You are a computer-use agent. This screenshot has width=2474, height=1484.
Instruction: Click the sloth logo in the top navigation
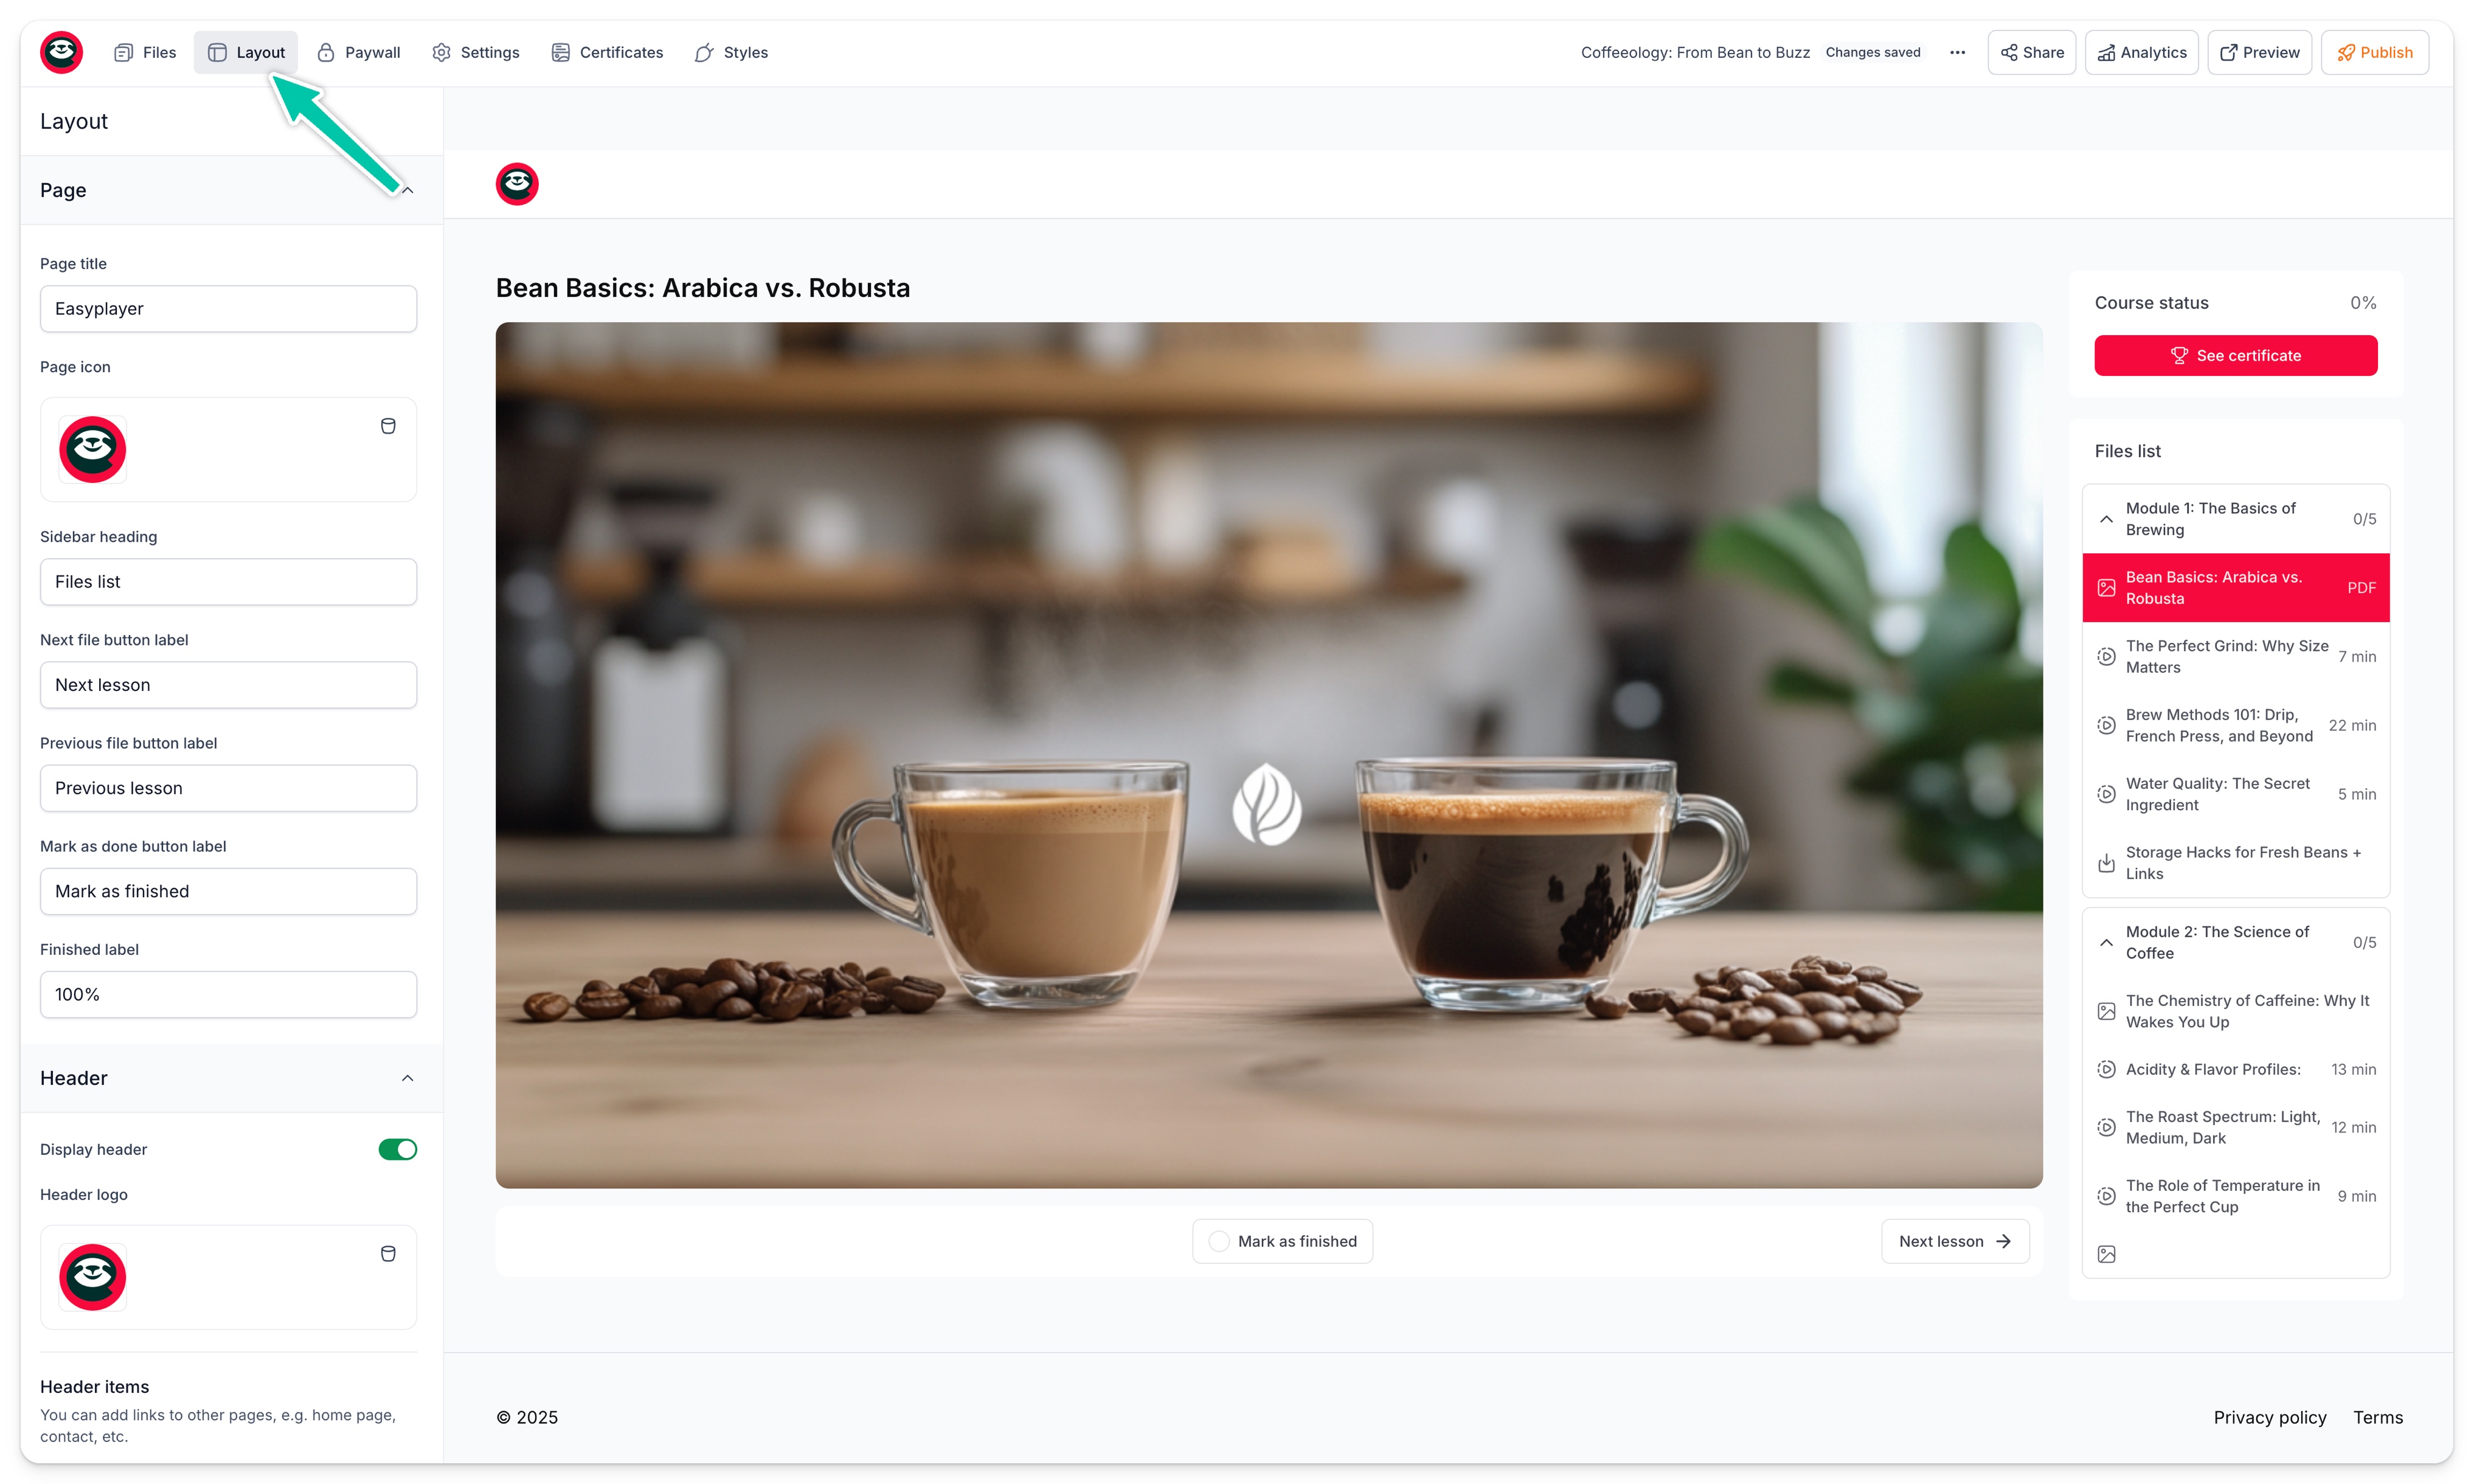click(61, 52)
